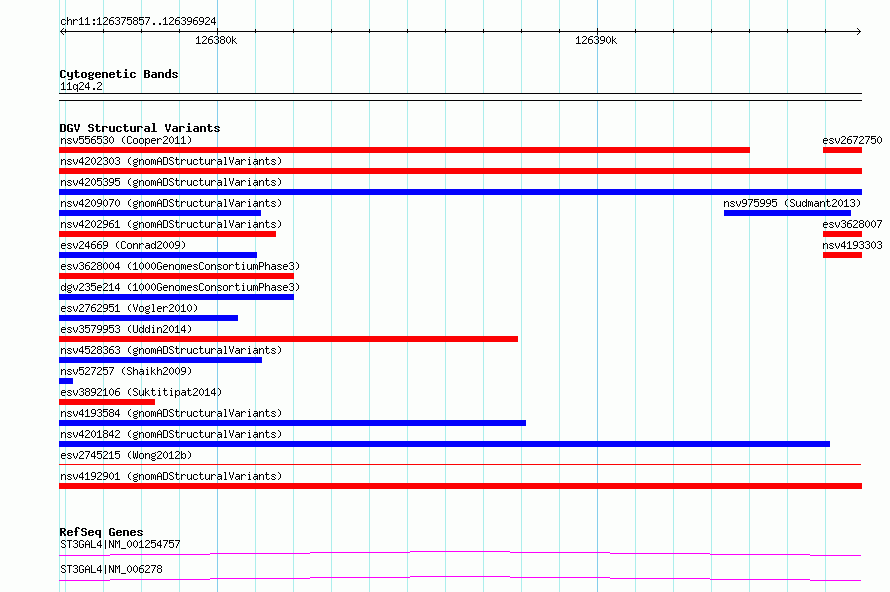The image size is (890, 592).
Task: Click the right arrow of coordinate ruler
Action: tap(858, 31)
